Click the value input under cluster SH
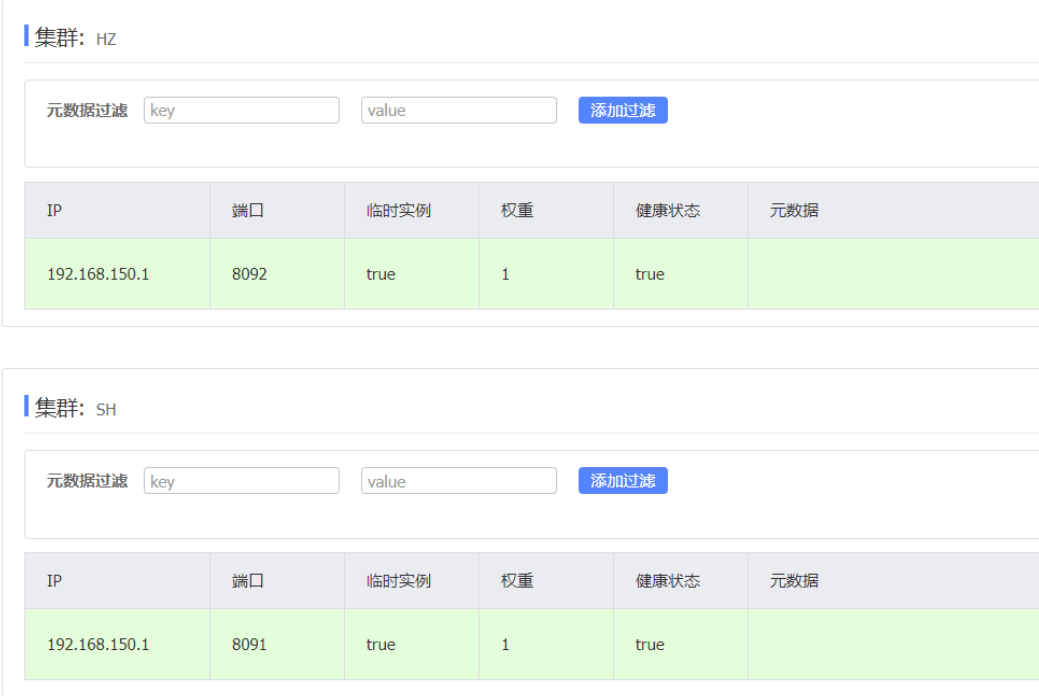This screenshot has height=696, width=1039. pyautogui.click(x=459, y=481)
